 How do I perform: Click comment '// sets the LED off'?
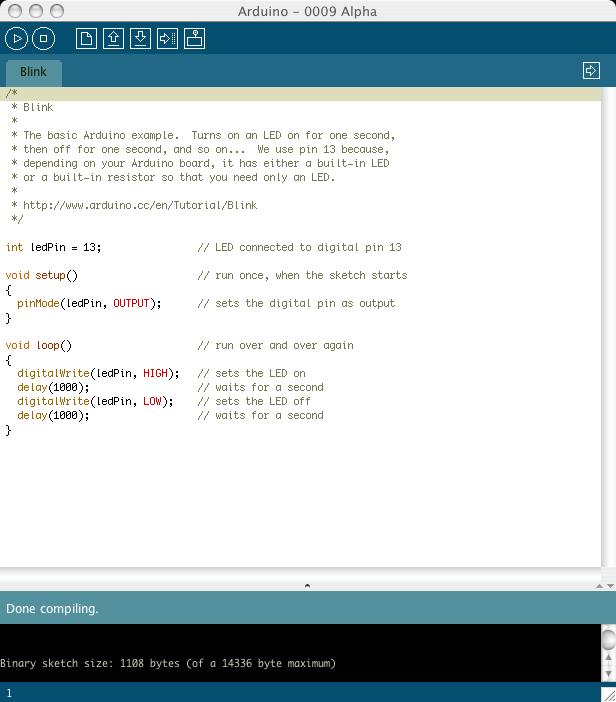[x=254, y=402]
